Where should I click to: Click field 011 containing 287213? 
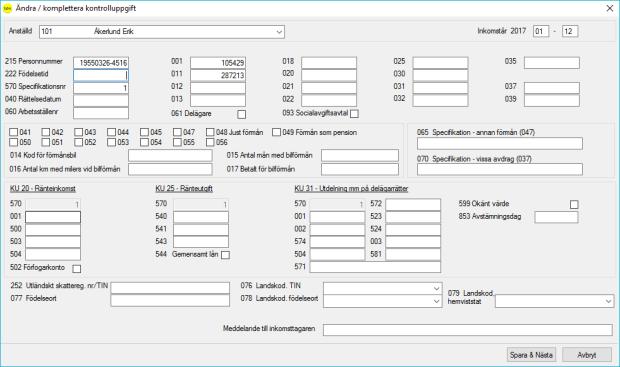click(x=218, y=75)
